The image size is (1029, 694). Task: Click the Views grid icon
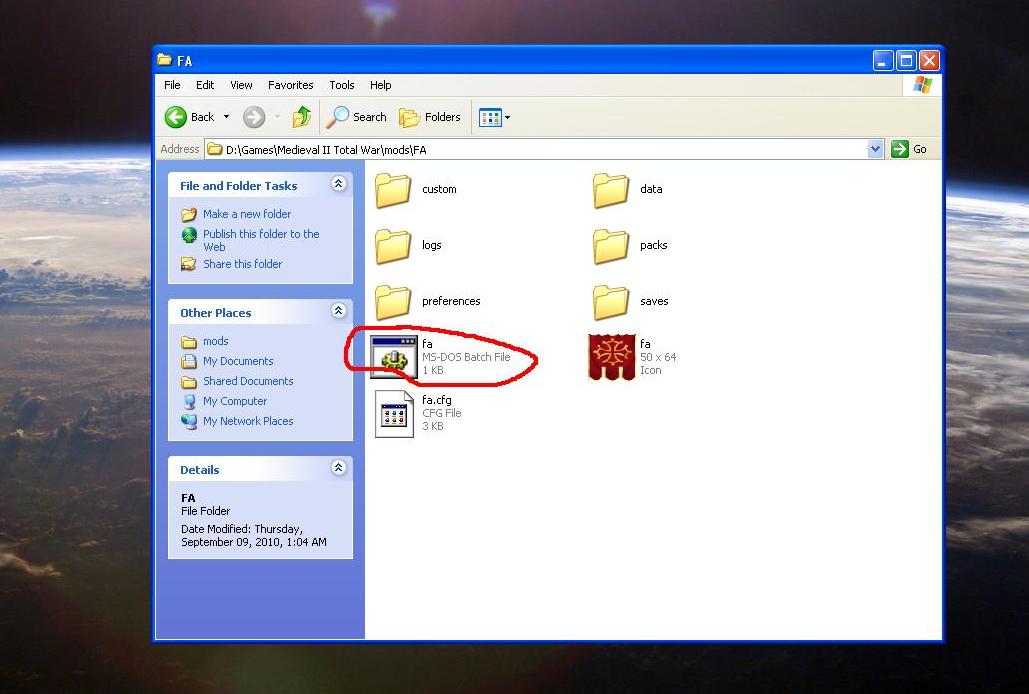pyautogui.click(x=490, y=117)
